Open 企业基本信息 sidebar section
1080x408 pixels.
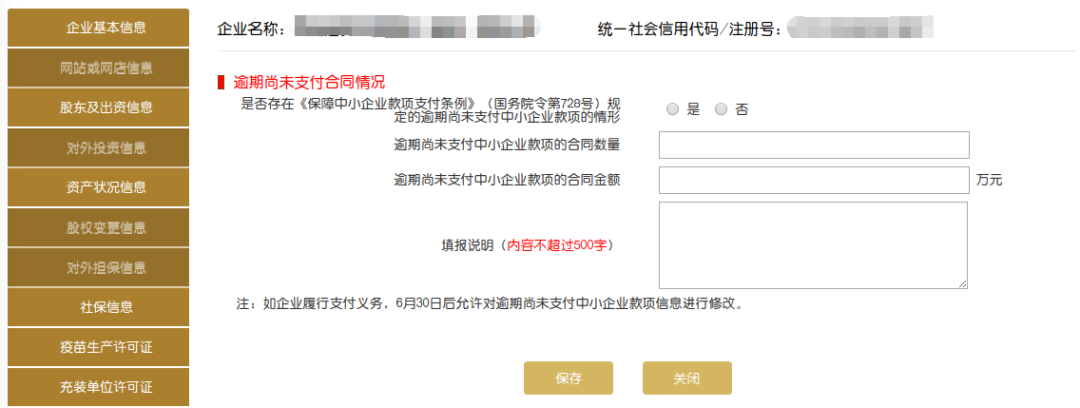tap(98, 28)
